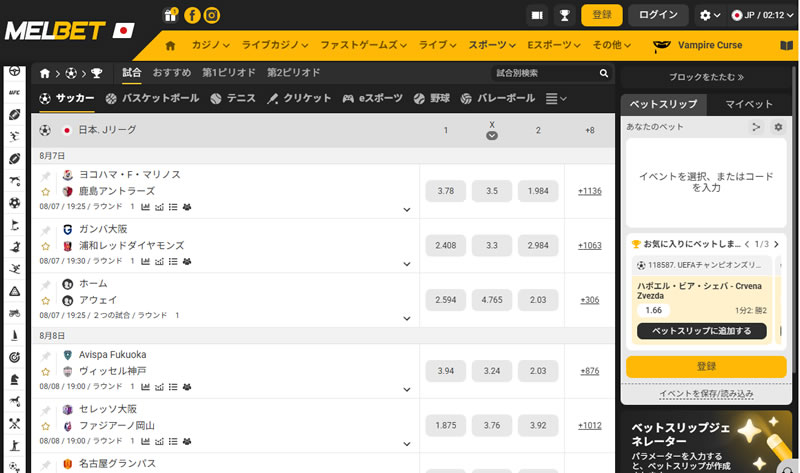This screenshot has width=800, height=473.
Task: Collapse panel with ブロックをたたむ
Action: click(706, 77)
